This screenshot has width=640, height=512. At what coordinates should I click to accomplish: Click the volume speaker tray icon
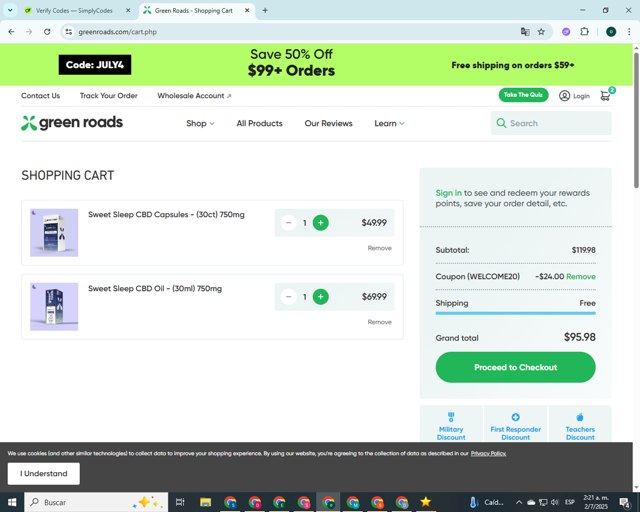(554, 502)
